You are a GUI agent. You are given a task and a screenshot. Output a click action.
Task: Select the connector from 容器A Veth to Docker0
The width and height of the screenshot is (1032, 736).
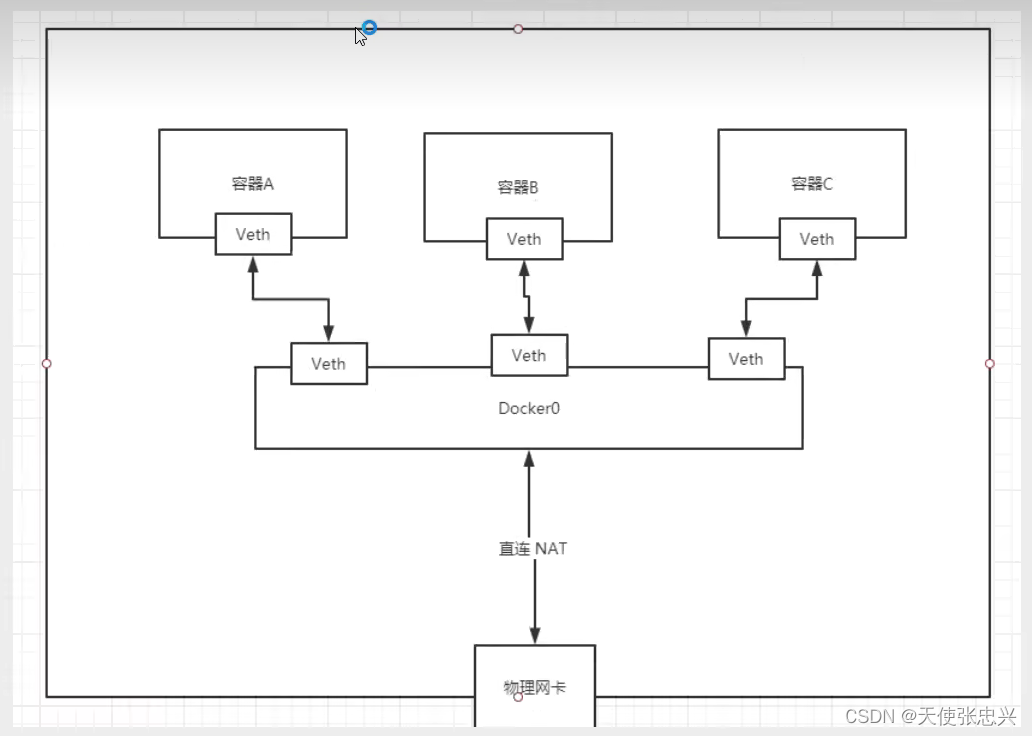(290, 297)
